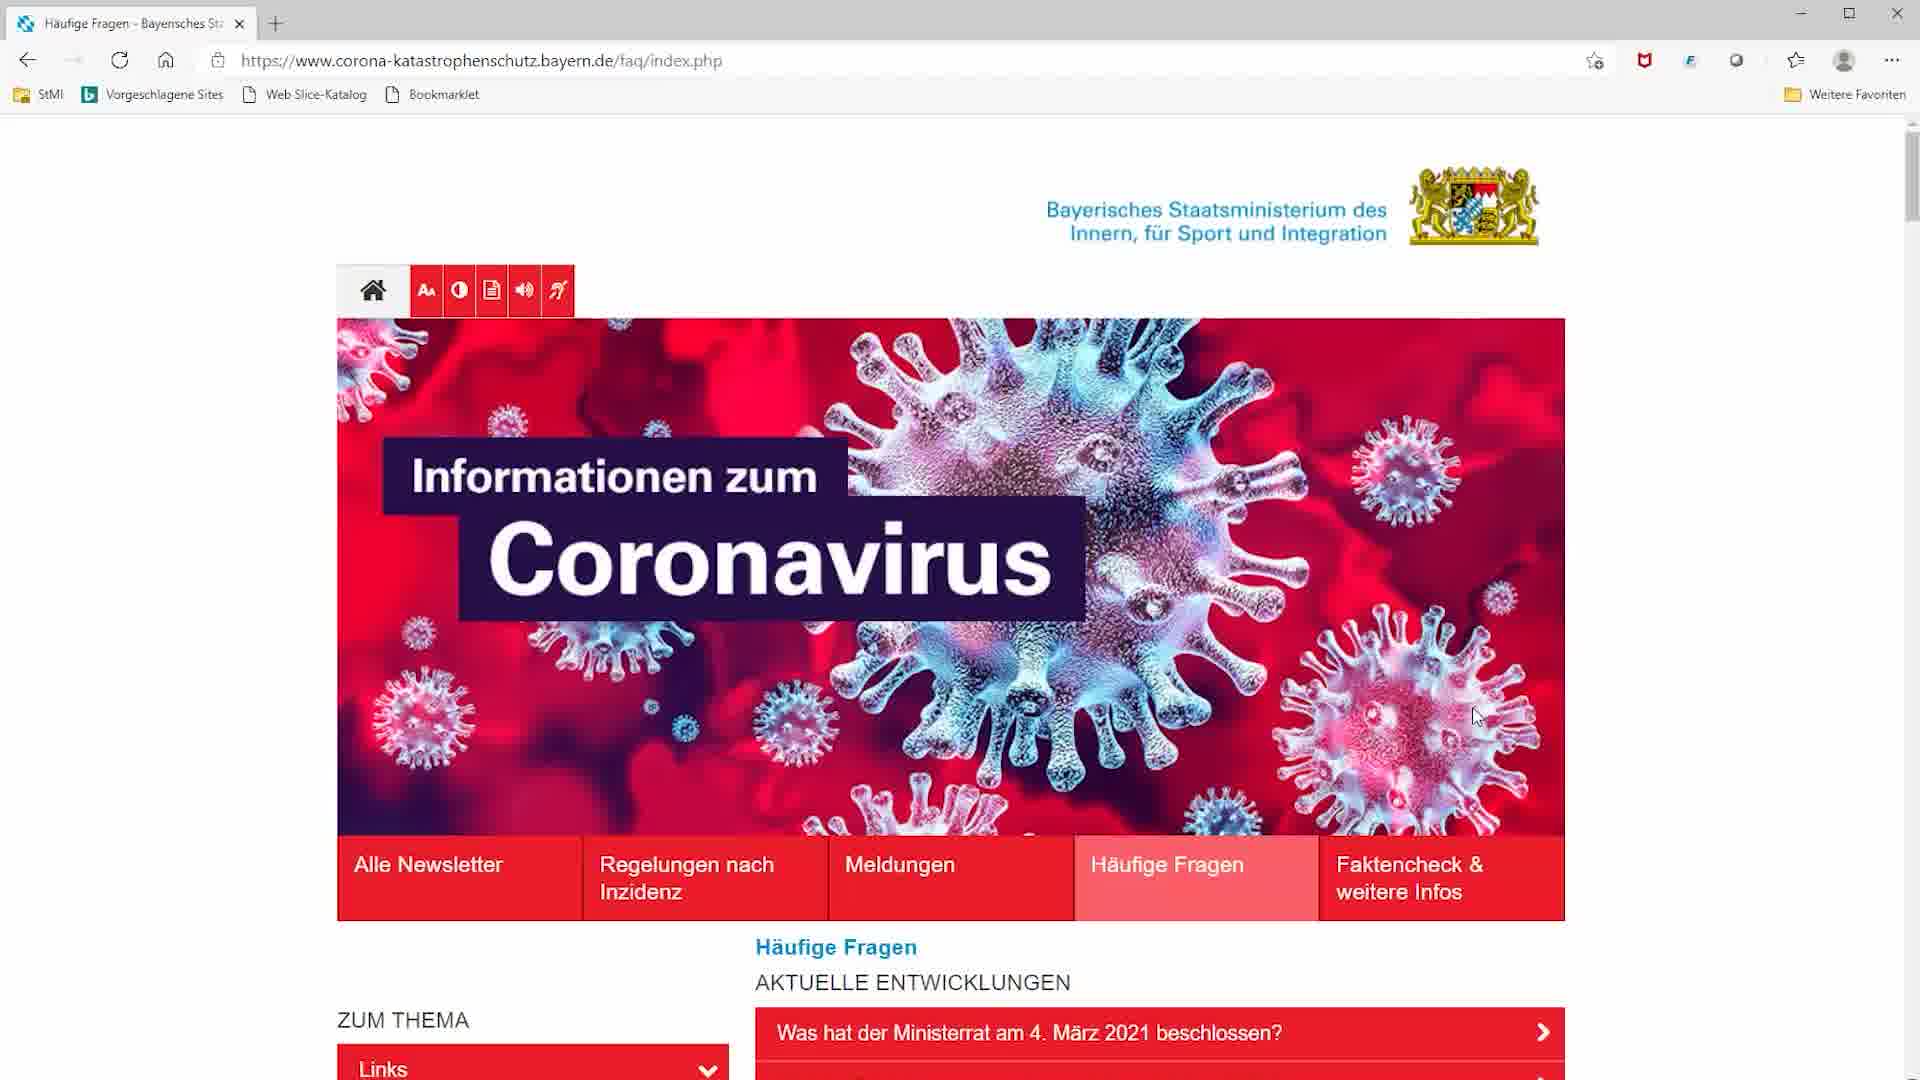Expand the Links panel
Viewport: 1920px width, 1080px height.
point(533,1063)
